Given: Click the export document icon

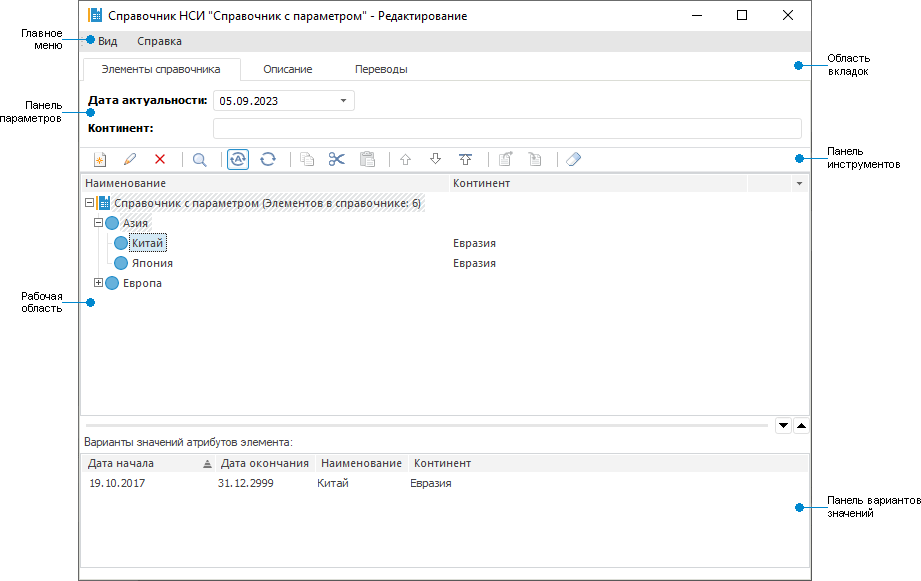Looking at the screenshot, I should [x=505, y=159].
